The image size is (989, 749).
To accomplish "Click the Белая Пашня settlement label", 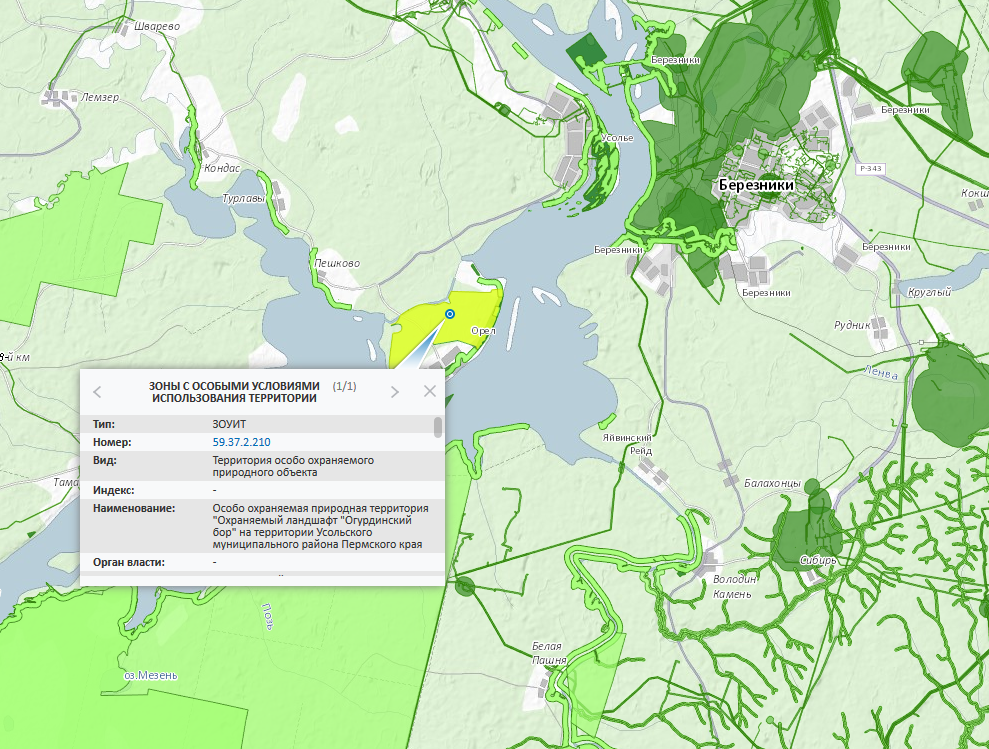I will click(x=548, y=653).
